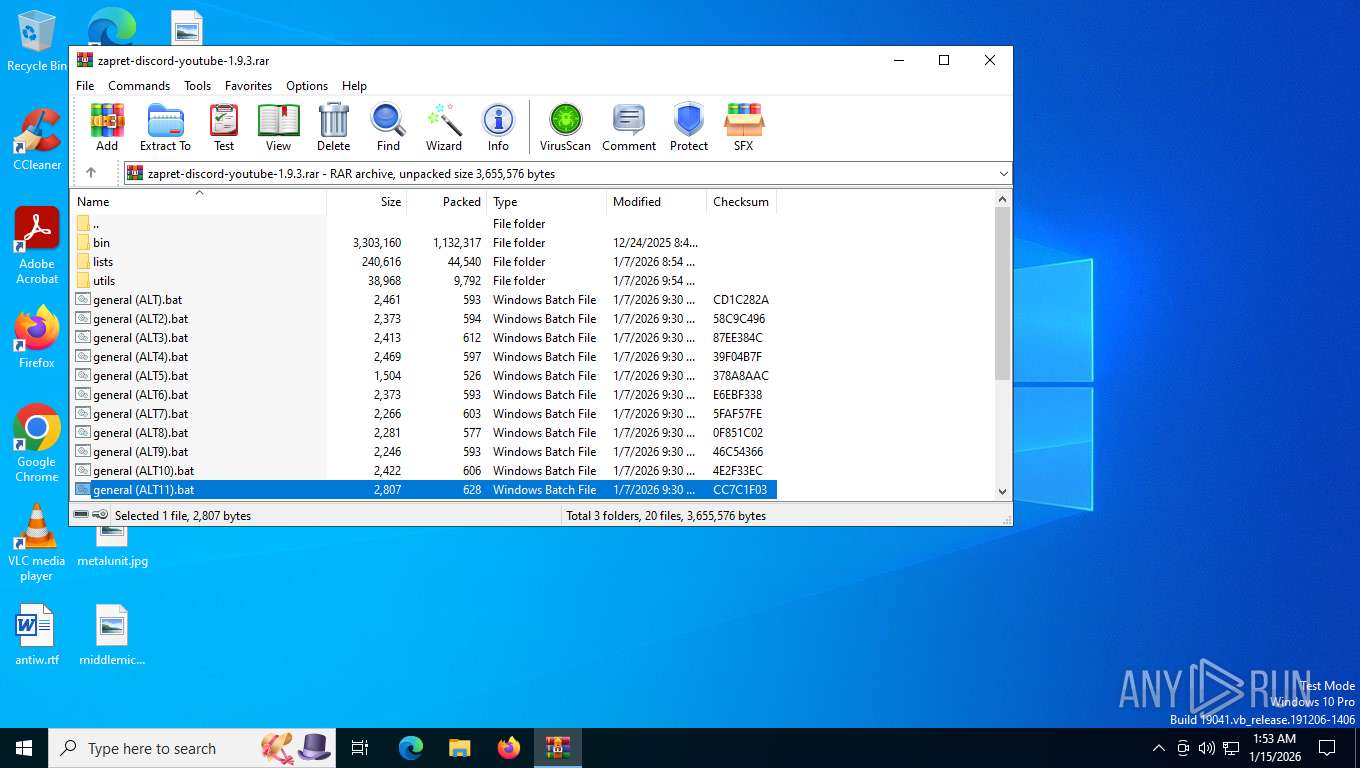The image size is (1360, 768).
Task: Open Adobe Acrobat desktop shortcut
Action: (x=37, y=246)
